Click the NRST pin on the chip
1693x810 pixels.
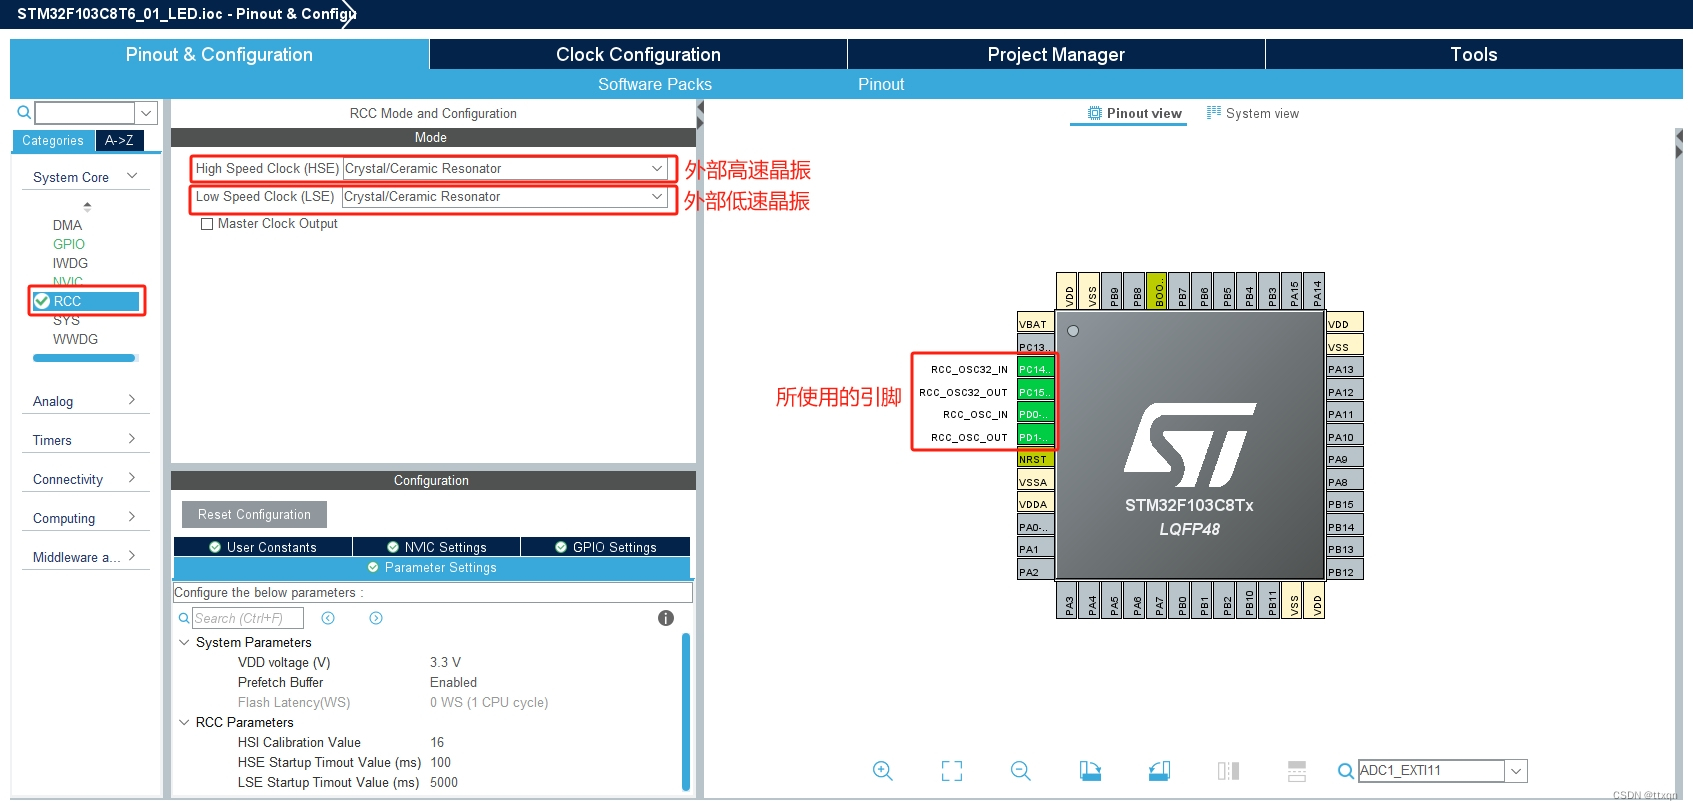pyautogui.click(x=1035, y=459)
